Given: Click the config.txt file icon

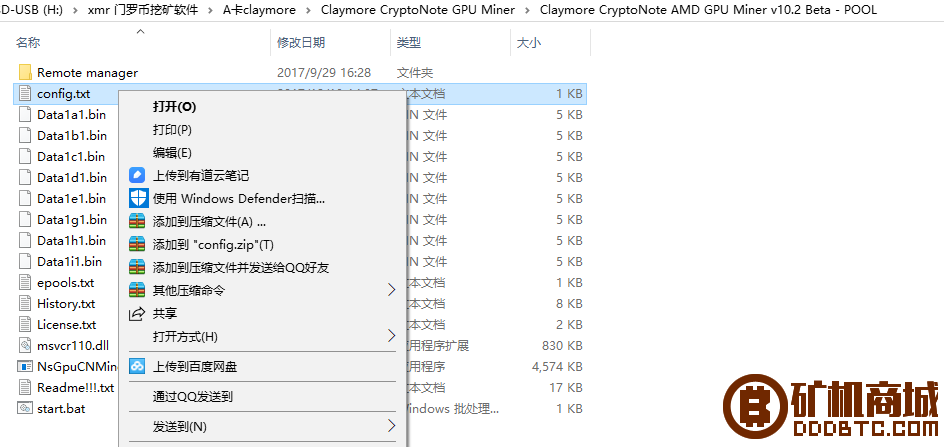Looking at the screenshot, I should 25,93.
